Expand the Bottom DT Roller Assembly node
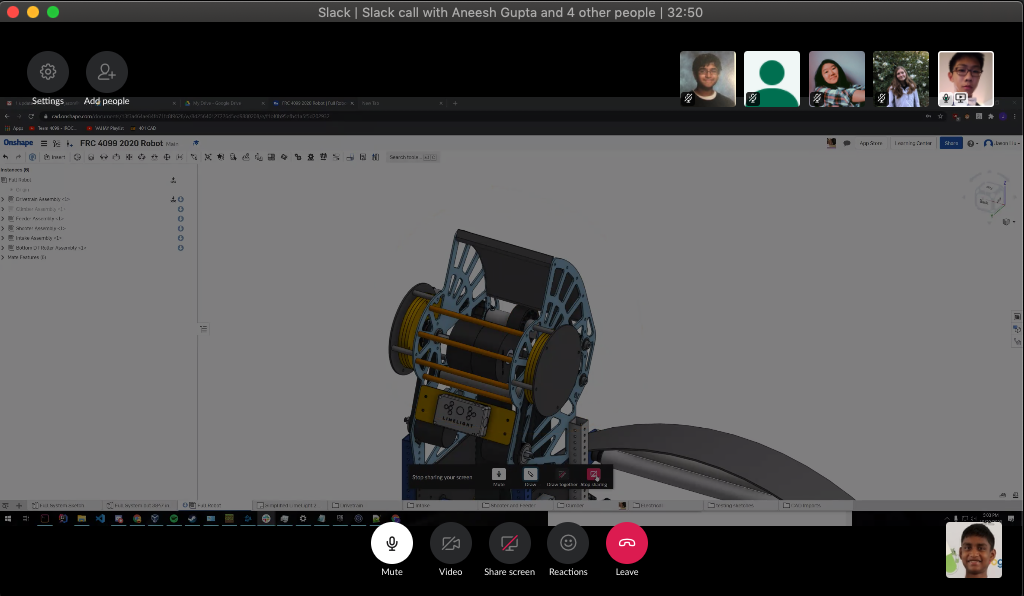Screen dimensions: 1024x596 [3, 248]
